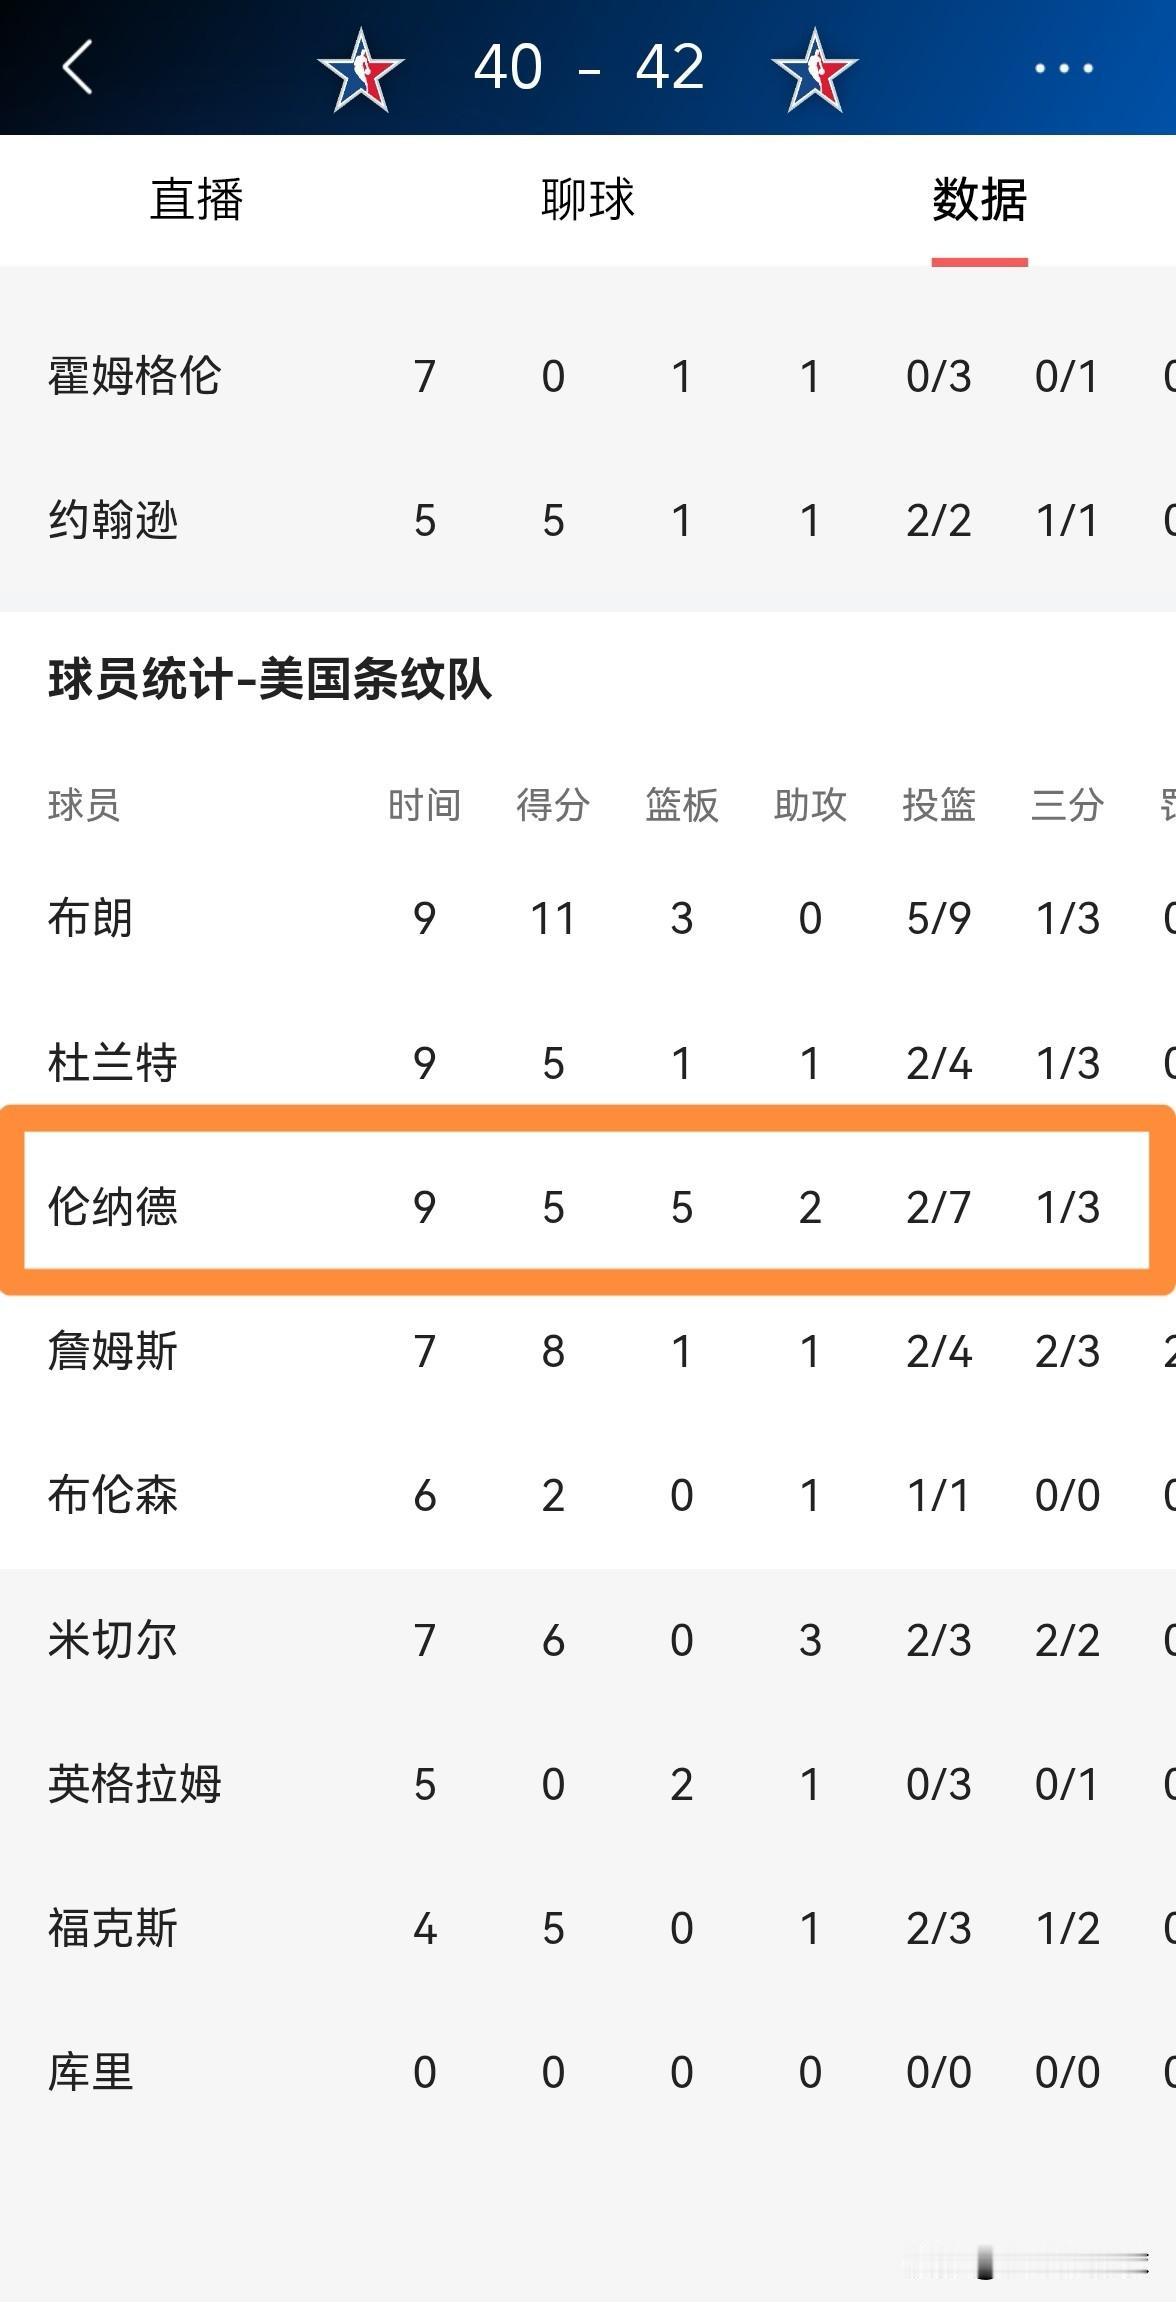This screenshot has width=1176, height=2304.
Task: Tap the left team All-Star logo
Action: coord(360,70)
